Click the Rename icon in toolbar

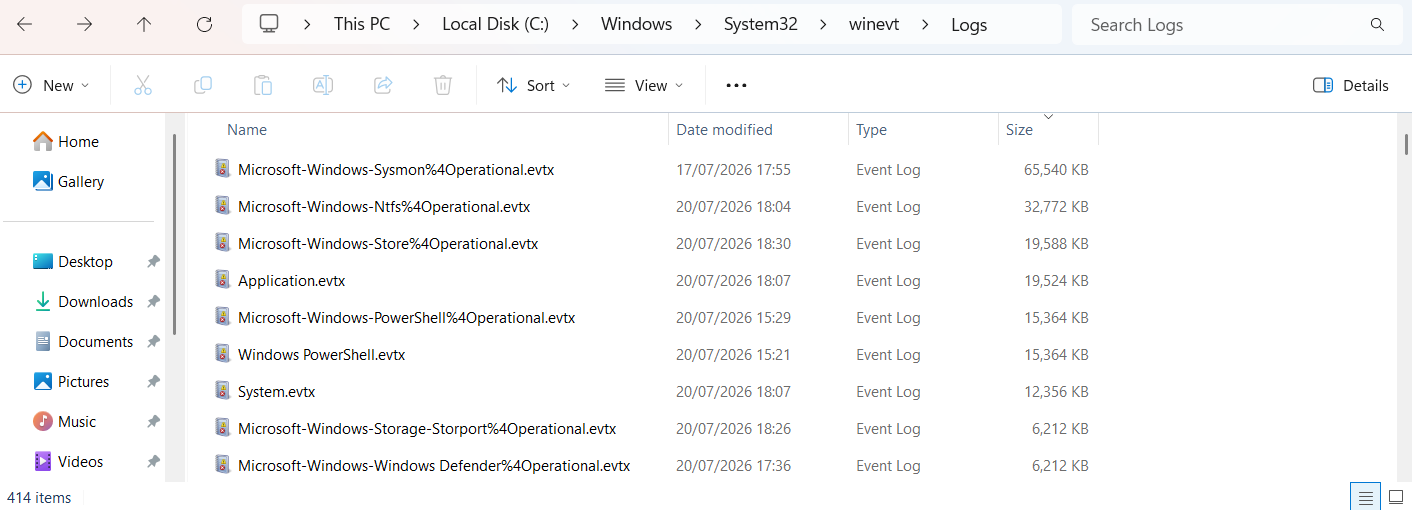pyautogui.click(x=323, y=85)
